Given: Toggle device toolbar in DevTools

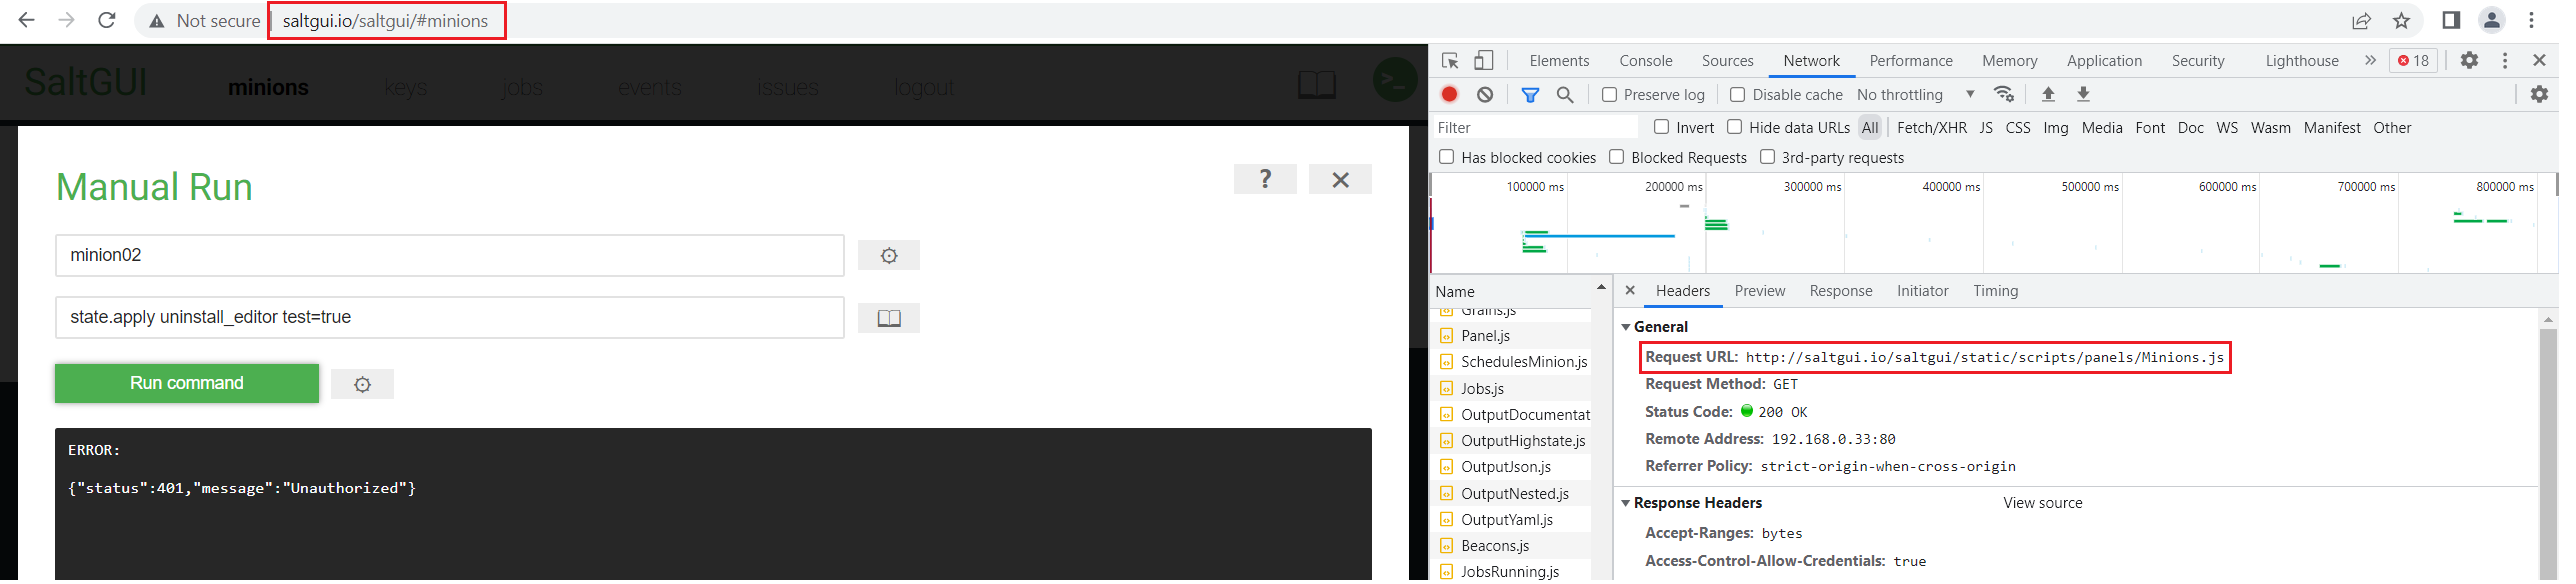Looking at the screenshot, I should coord(1484,61).
